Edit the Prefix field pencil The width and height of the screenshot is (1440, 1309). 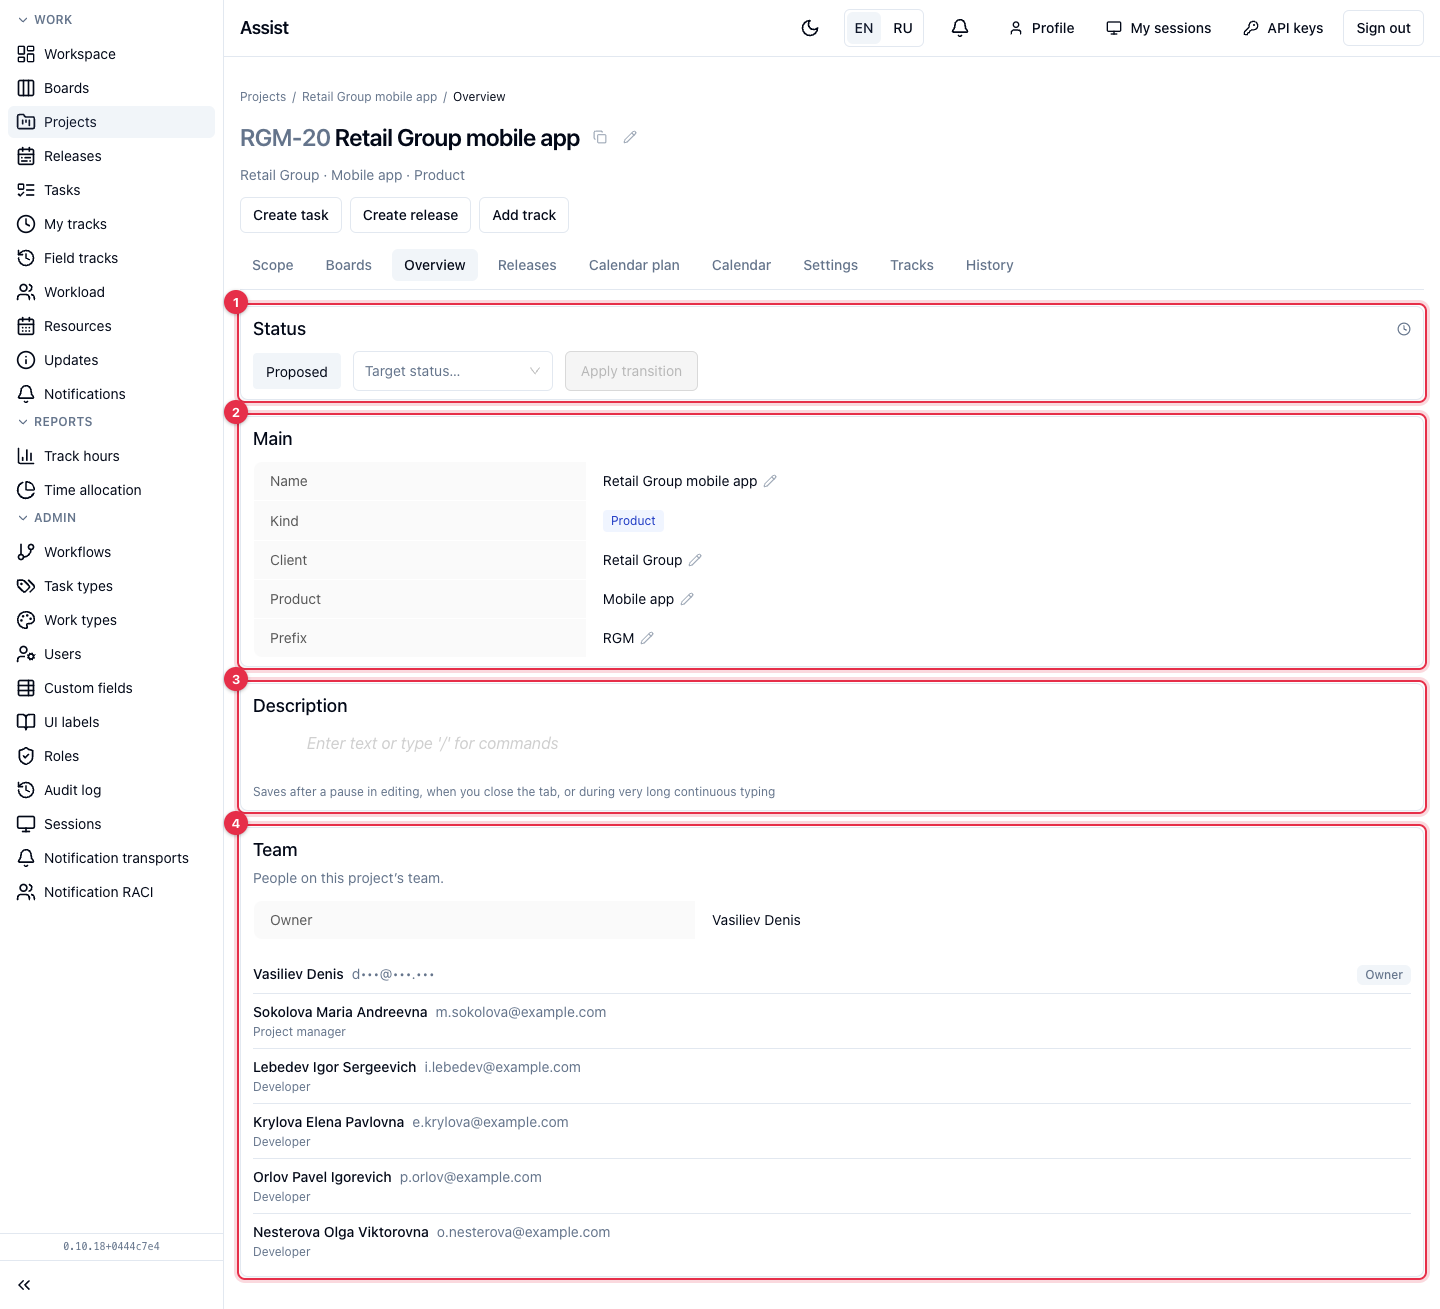[647, 638]
